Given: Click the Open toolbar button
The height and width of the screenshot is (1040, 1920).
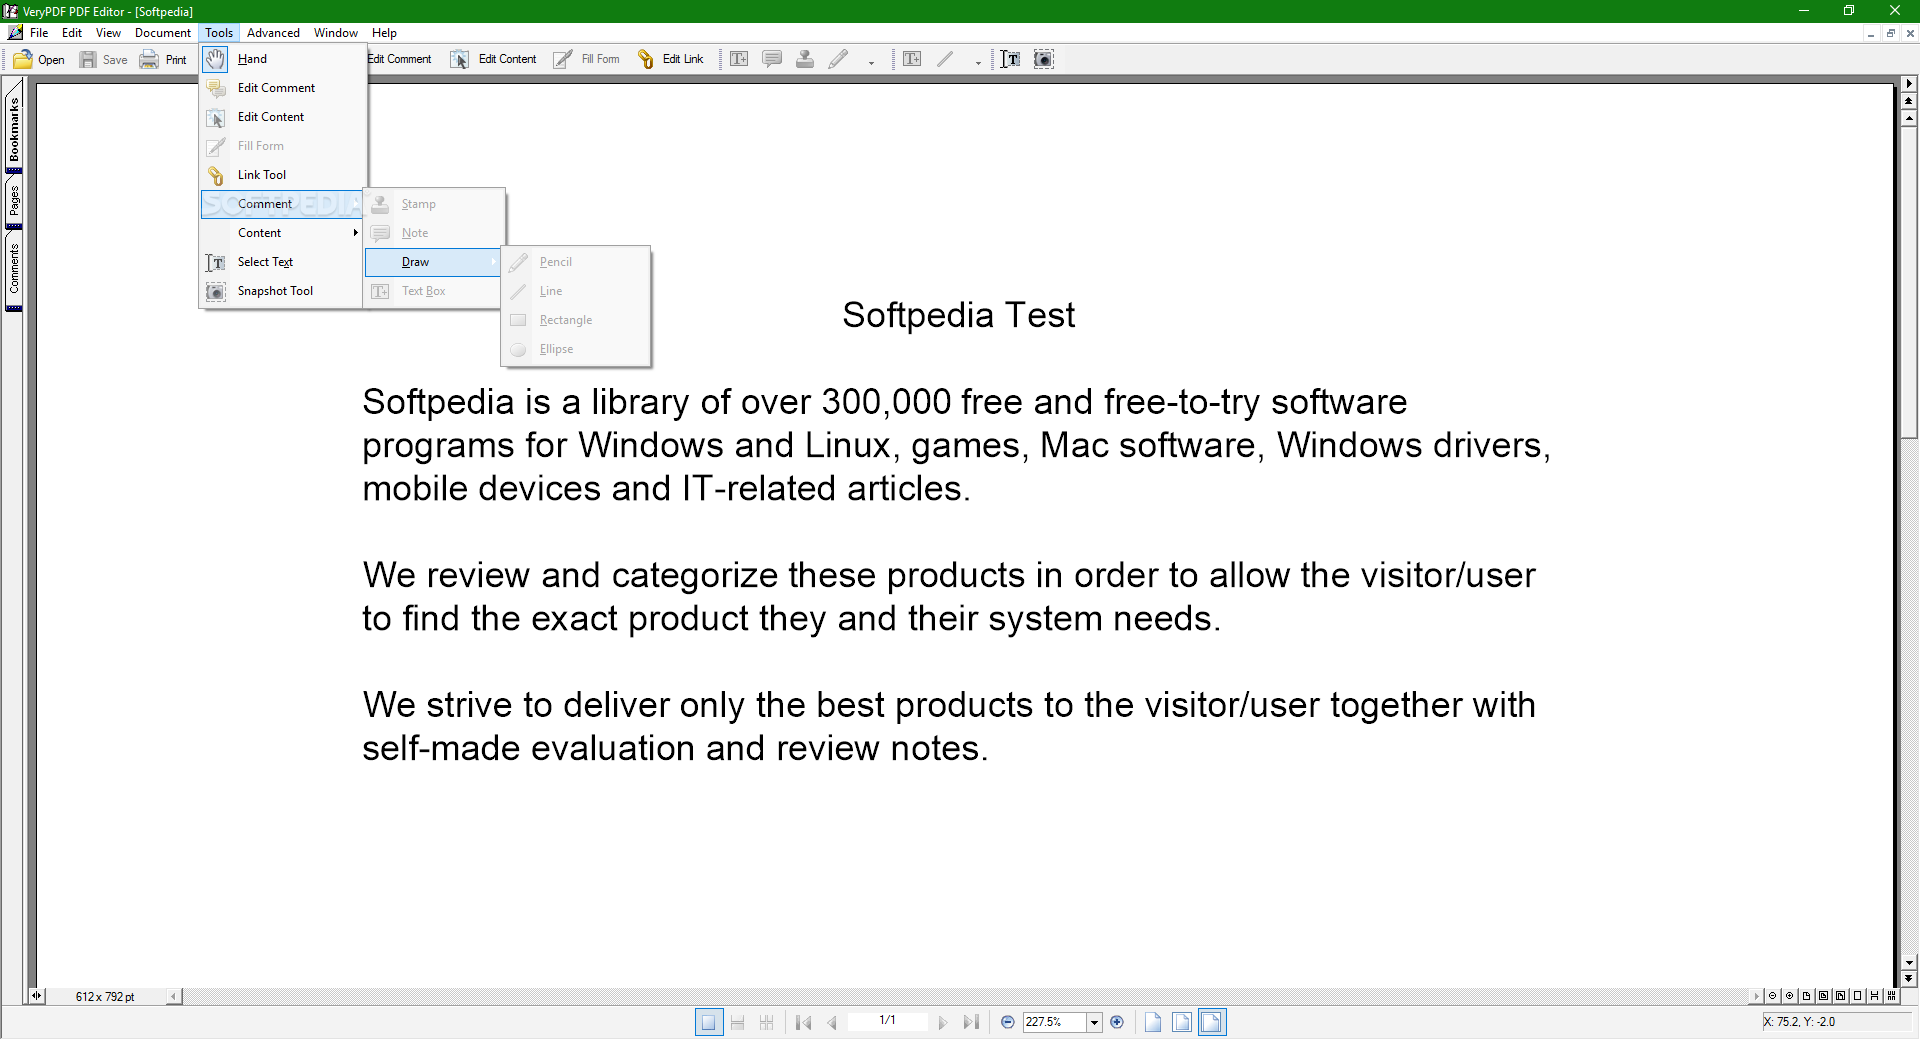Looking at the screenshot, I should [x=39, y=60].
